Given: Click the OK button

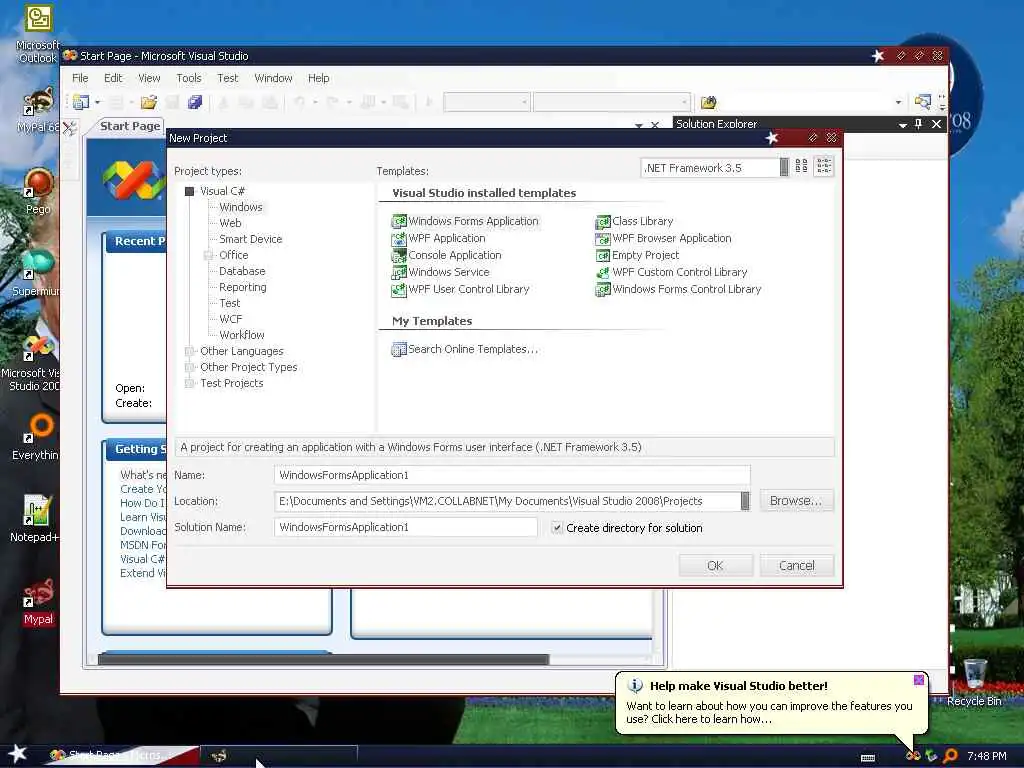Looking at the screenshot, I should pyautogui.click(x=716, y=566).
